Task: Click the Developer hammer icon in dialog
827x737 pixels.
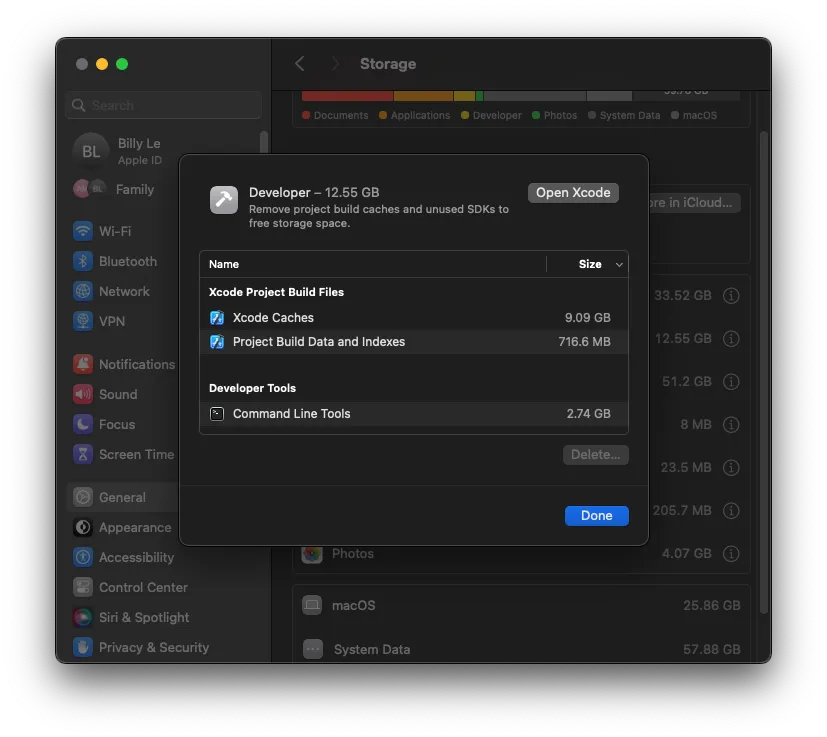Action: 224,200
